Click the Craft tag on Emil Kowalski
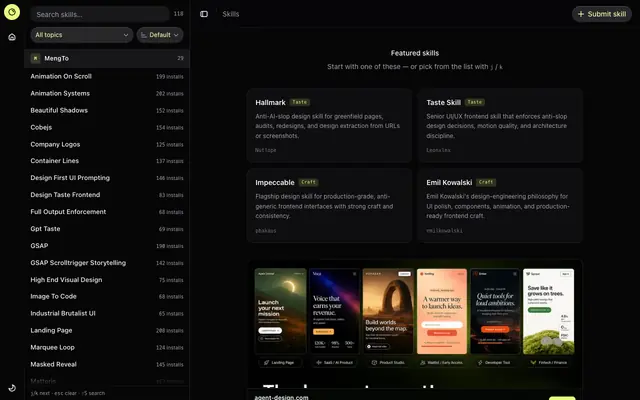This screenshot has width=640, height=400. pyautogui.click(x=486, y=182)
